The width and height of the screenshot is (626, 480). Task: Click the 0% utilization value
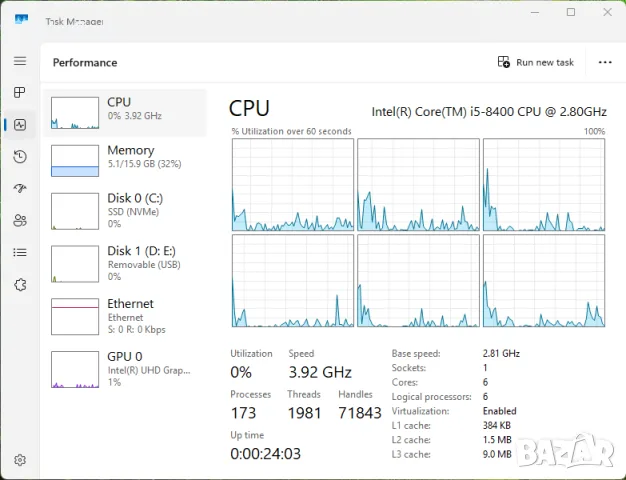241,372
